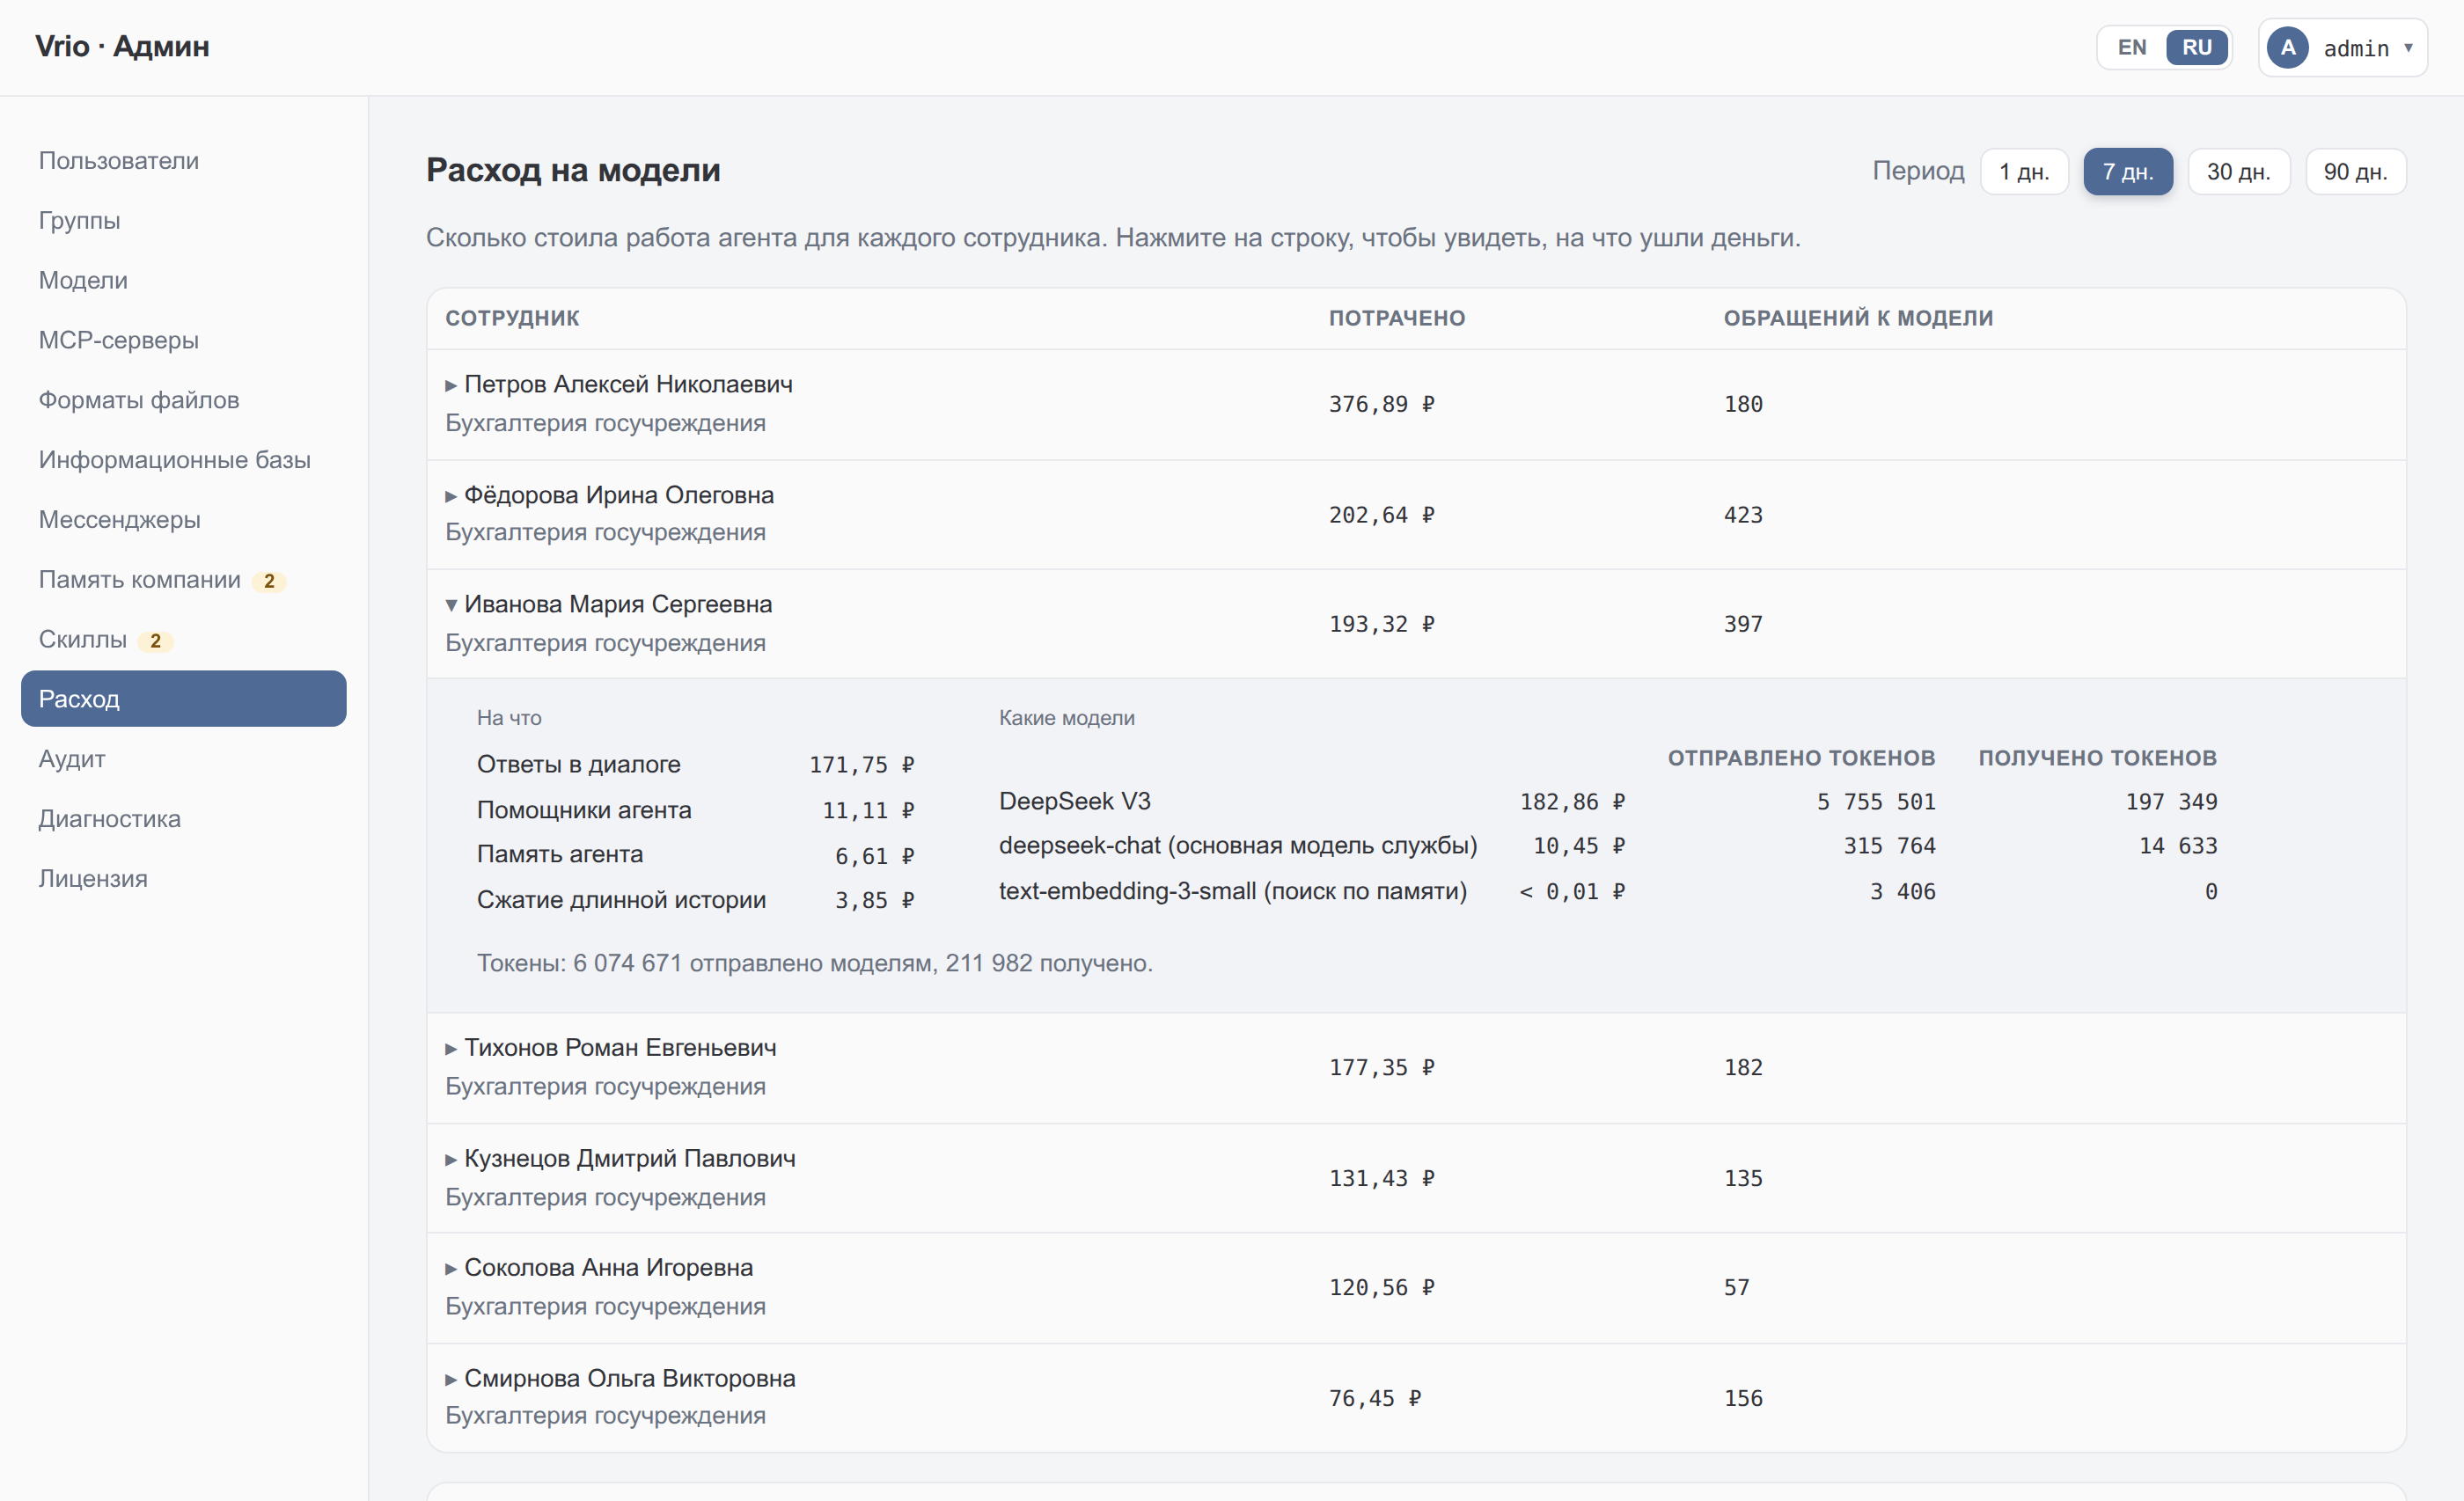The height and width of the screenshot is (1501, 2464).
Task: Switch interface language to EN
Action: [x=2131, y=47]
